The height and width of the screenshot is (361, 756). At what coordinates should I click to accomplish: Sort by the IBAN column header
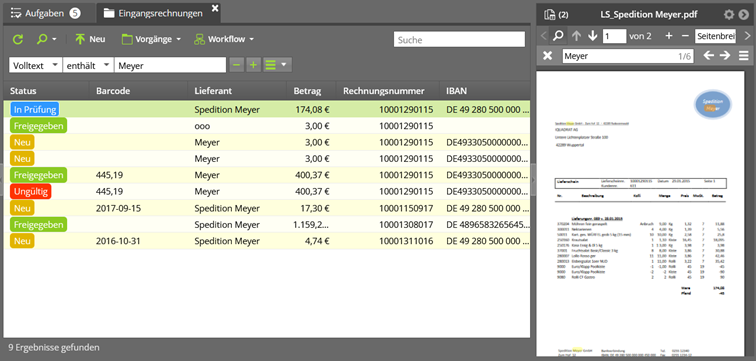click(x=485, y=91)
